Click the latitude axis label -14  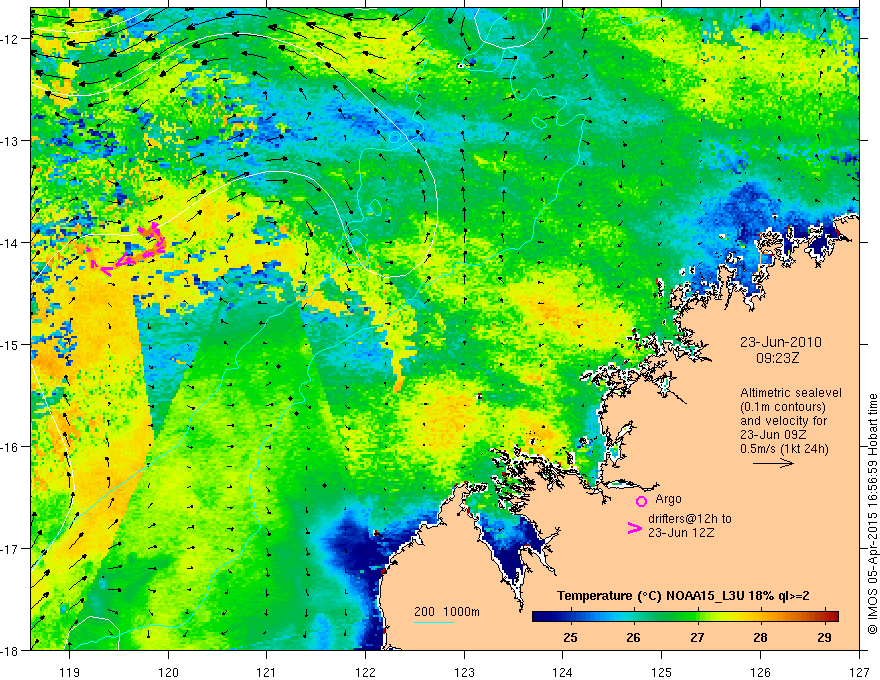11,243
